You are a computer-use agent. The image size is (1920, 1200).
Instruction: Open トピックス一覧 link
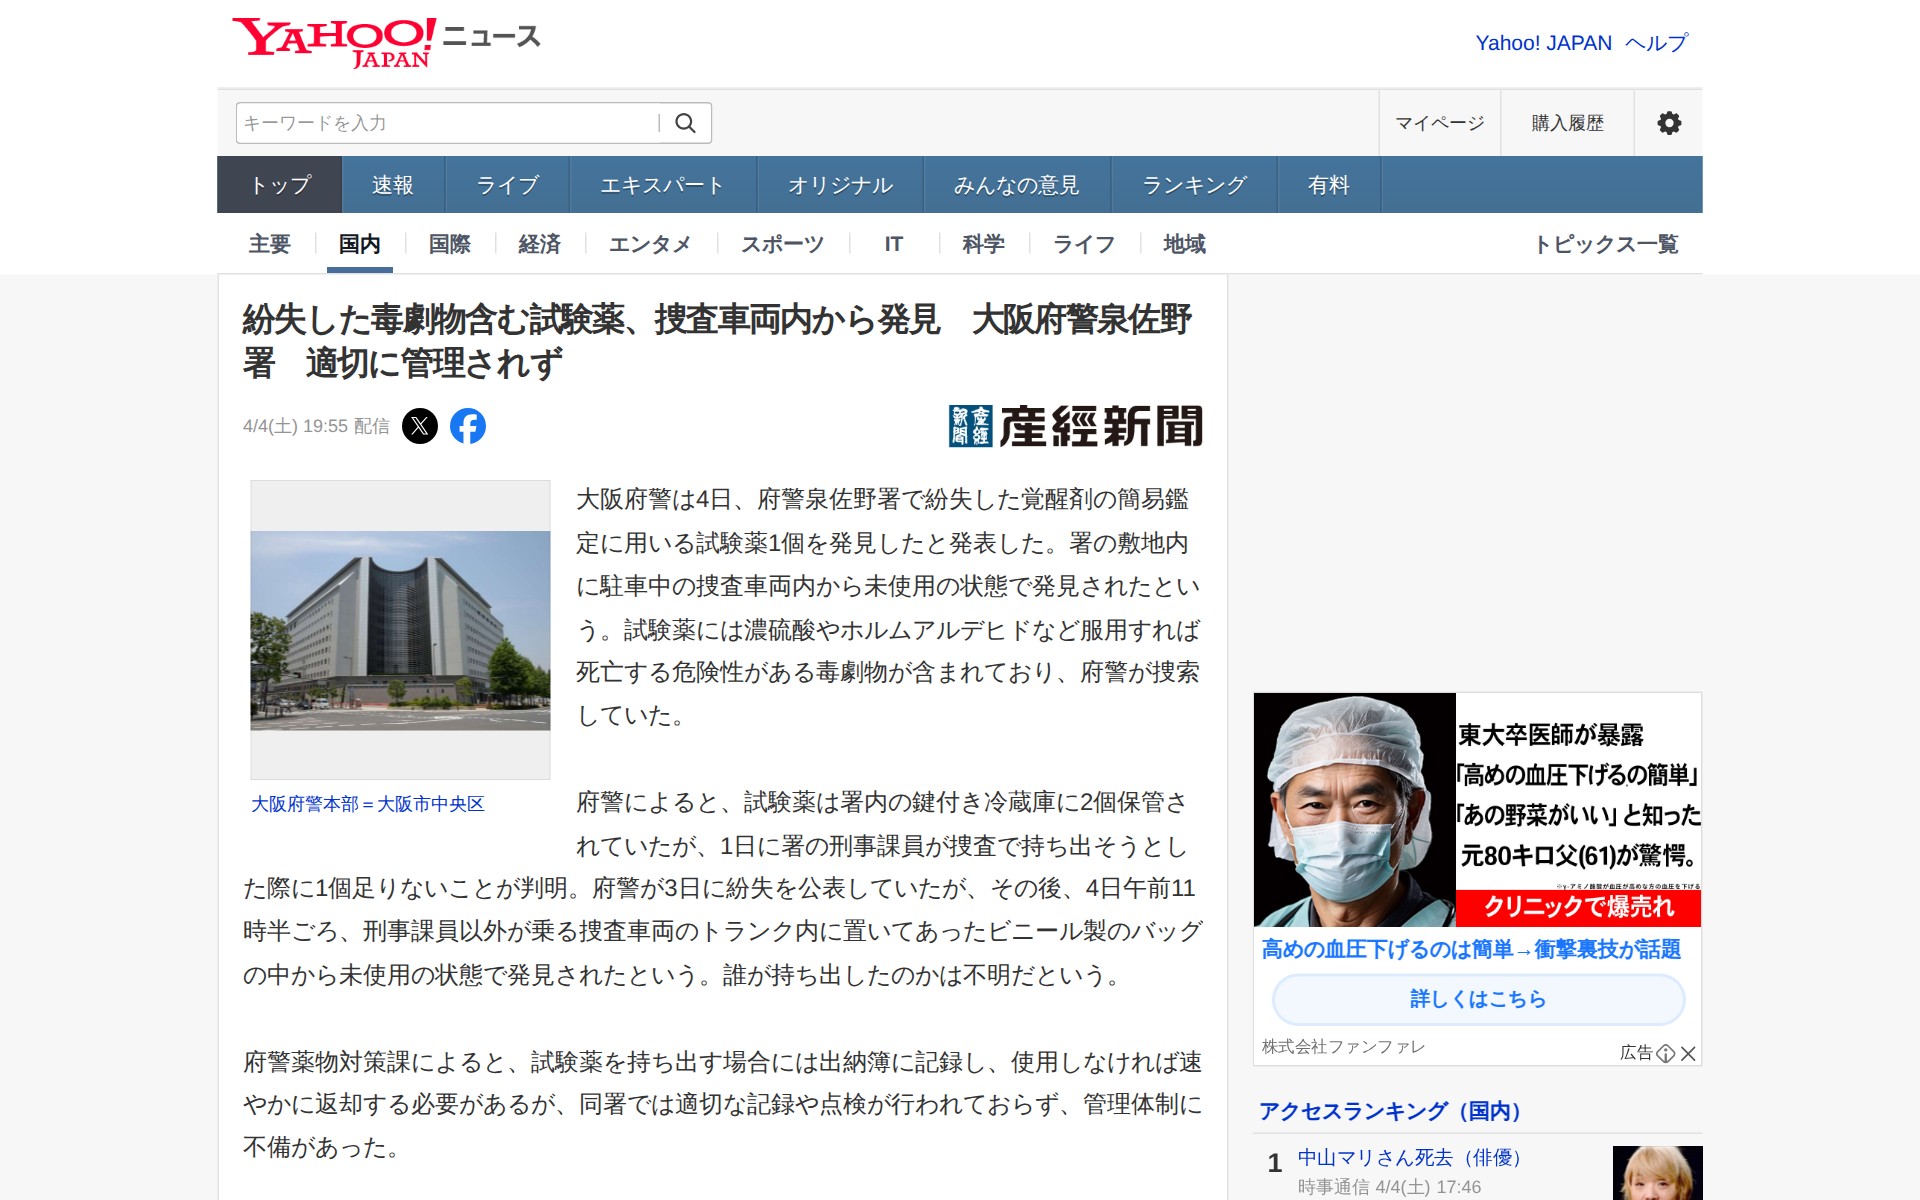(x=1606, y=244)
